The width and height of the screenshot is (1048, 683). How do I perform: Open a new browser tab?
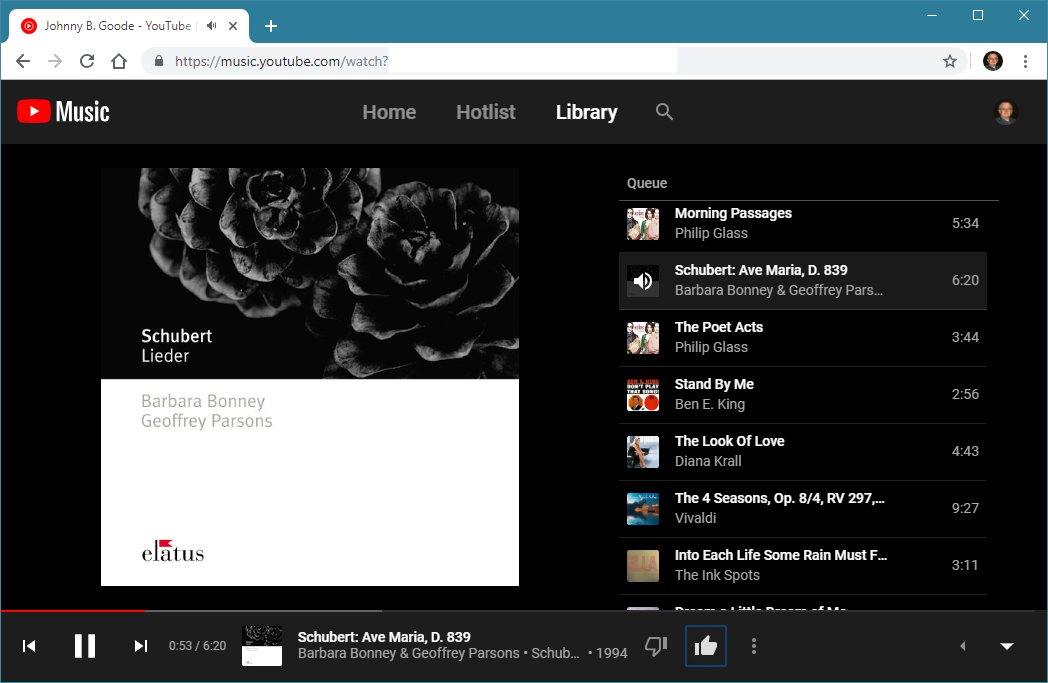point(271,26)
